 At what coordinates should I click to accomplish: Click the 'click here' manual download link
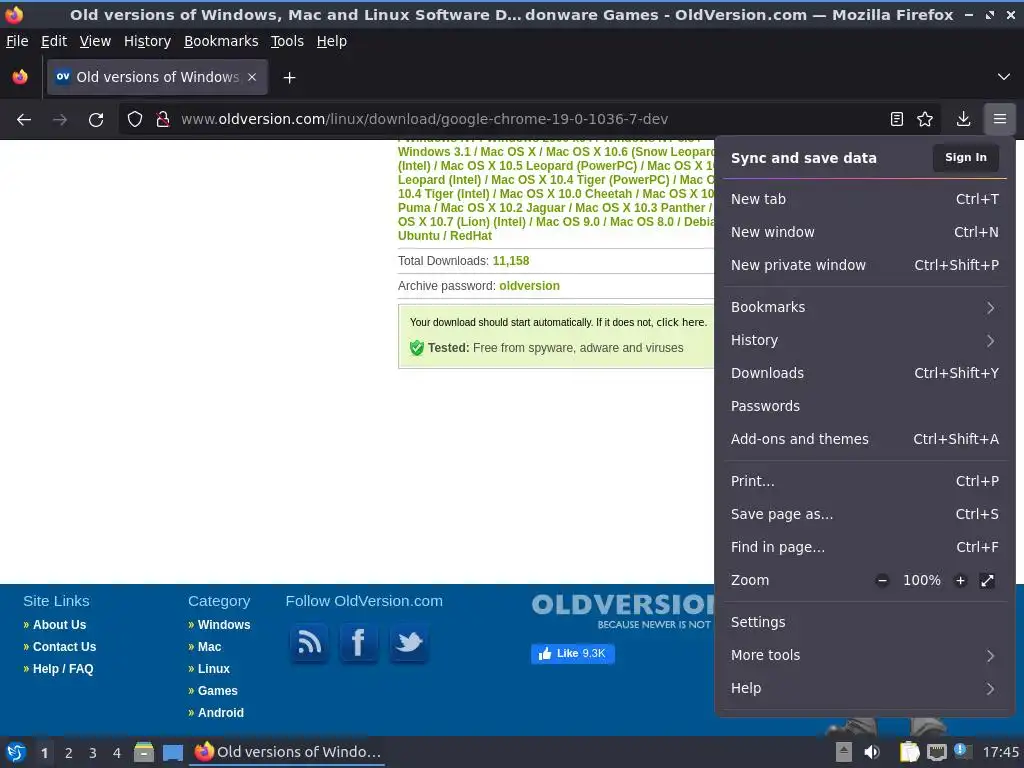[x=680, y=323]
